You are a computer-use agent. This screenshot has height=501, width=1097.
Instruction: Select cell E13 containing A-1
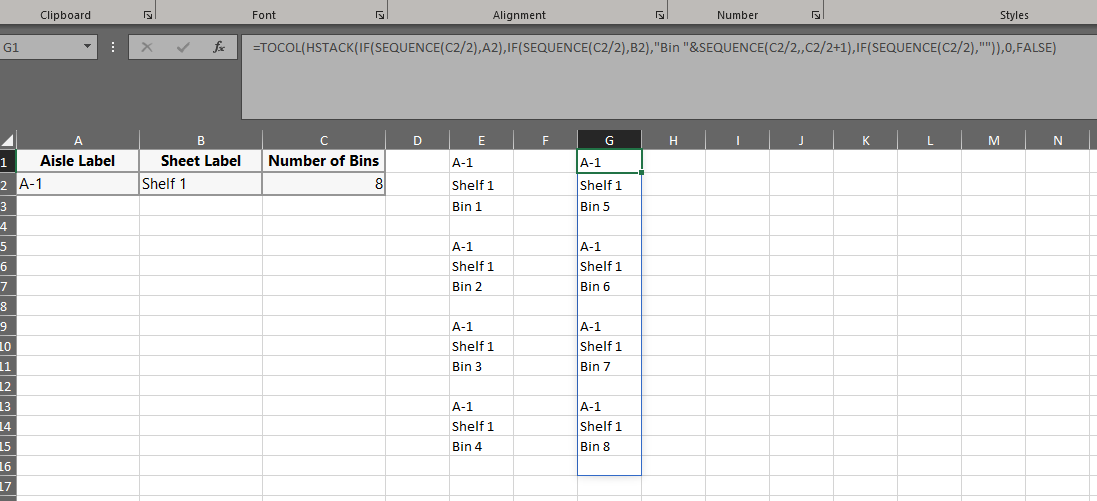pyautogui.click(x=481, y=406)
